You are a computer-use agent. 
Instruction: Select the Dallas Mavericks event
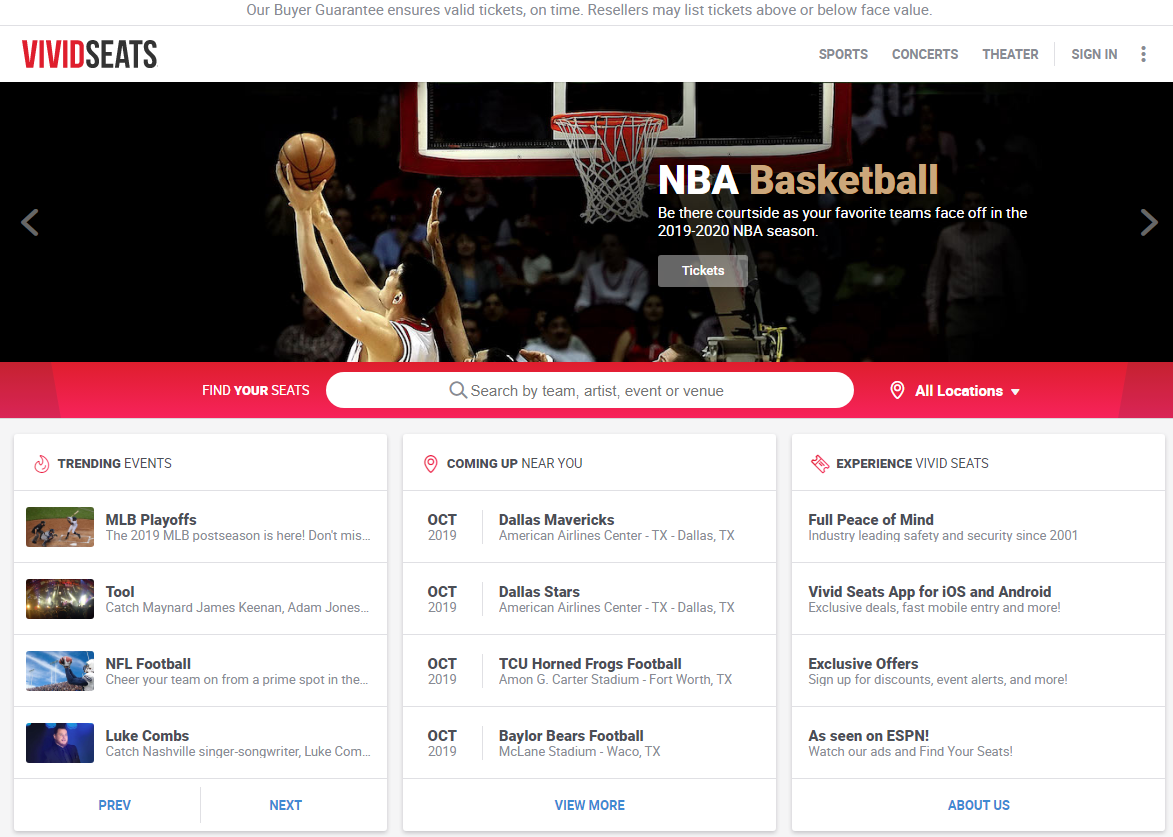(557, 519)
